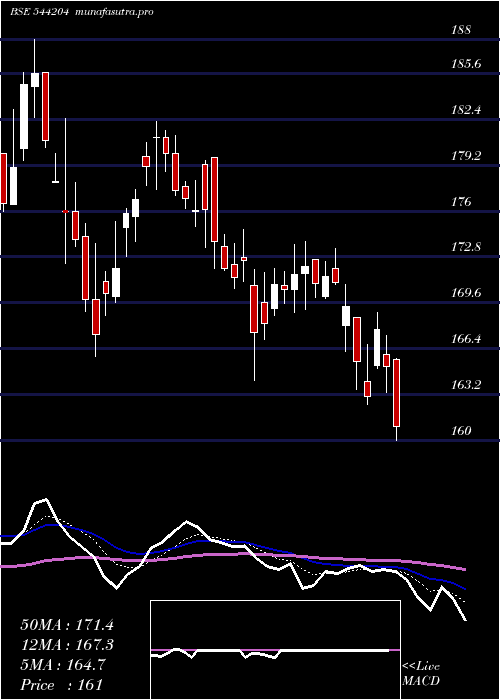This screenshot has width=500, height=700.
Task: Click the 50MA : 171.4 value
Action: 67,625
